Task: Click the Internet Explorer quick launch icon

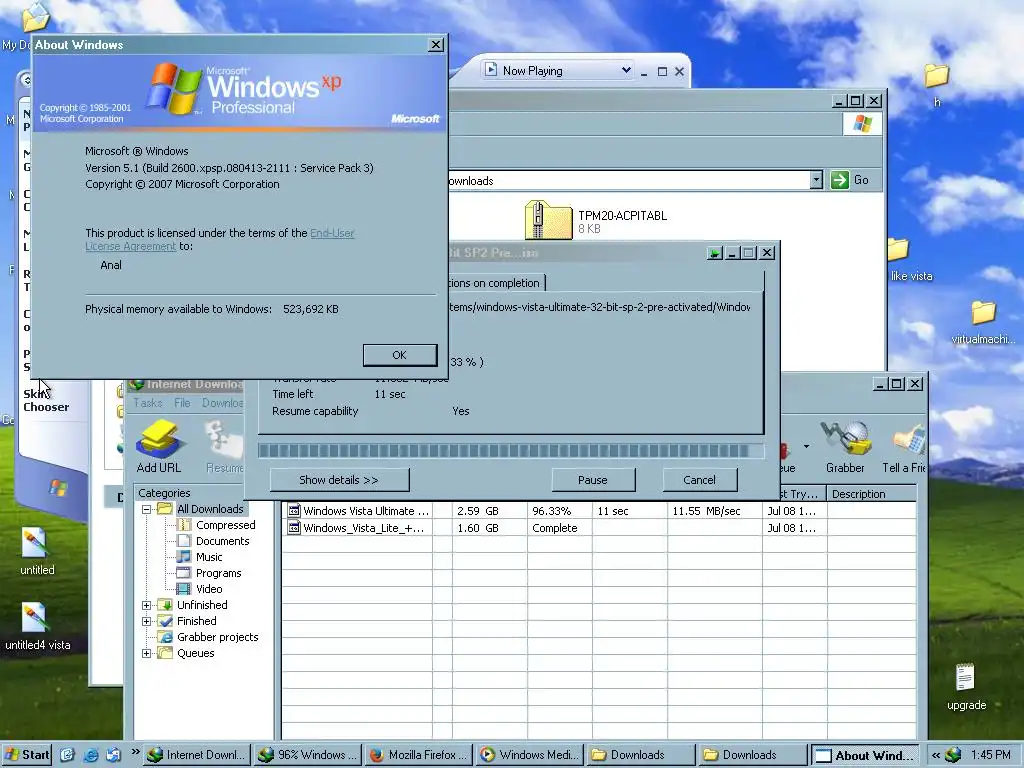Action: pos(91,755)
